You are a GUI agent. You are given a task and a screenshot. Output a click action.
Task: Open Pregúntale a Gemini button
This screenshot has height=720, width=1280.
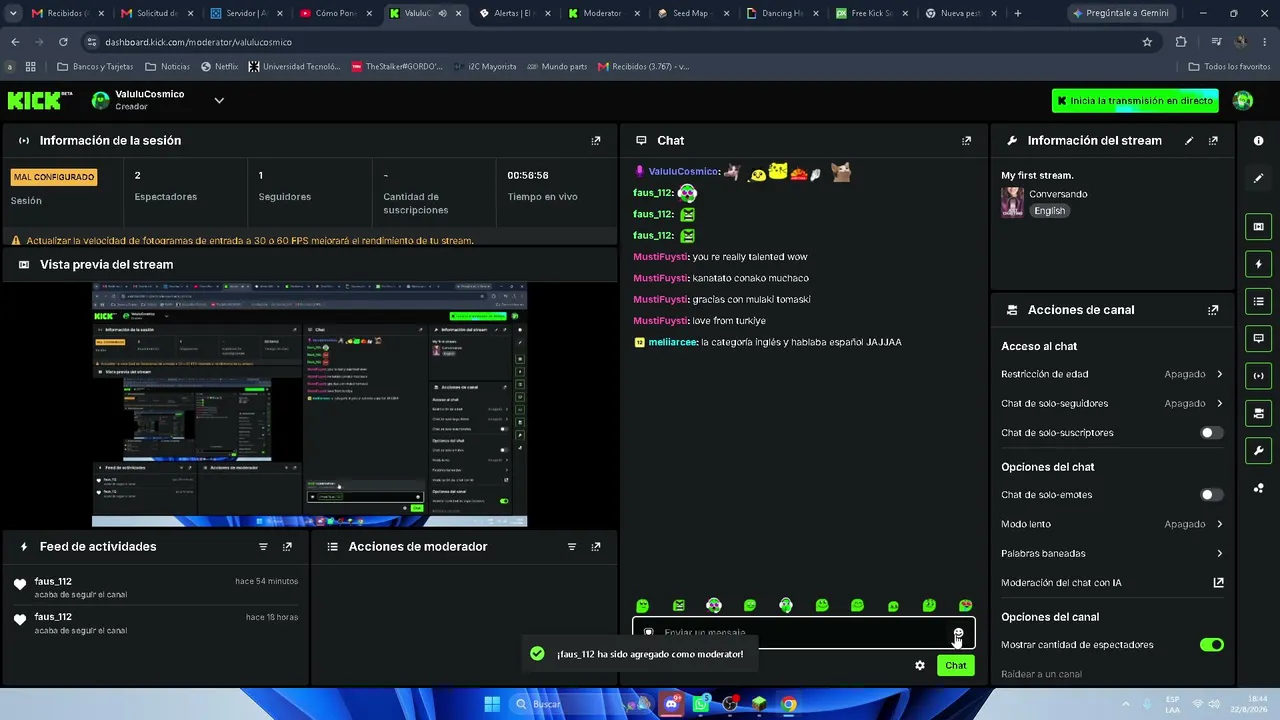[x=1120, y=13]
